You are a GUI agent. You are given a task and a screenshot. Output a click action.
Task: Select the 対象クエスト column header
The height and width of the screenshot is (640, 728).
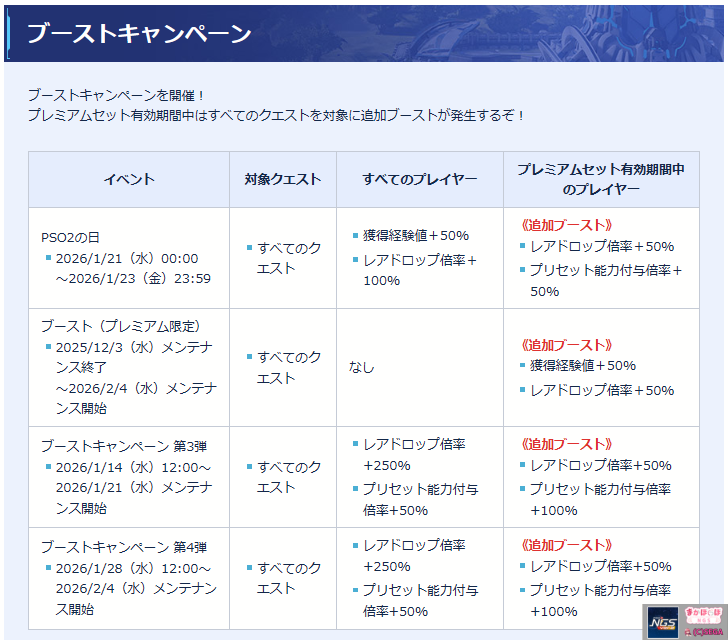[x=283, y=180]
